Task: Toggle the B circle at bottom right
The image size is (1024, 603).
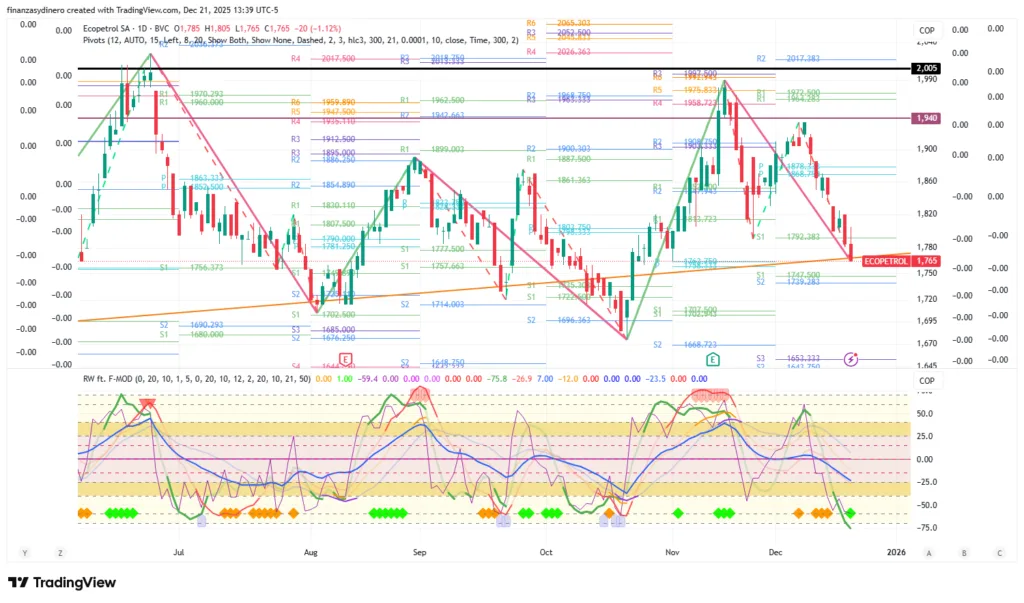Action: coord(964,552)
